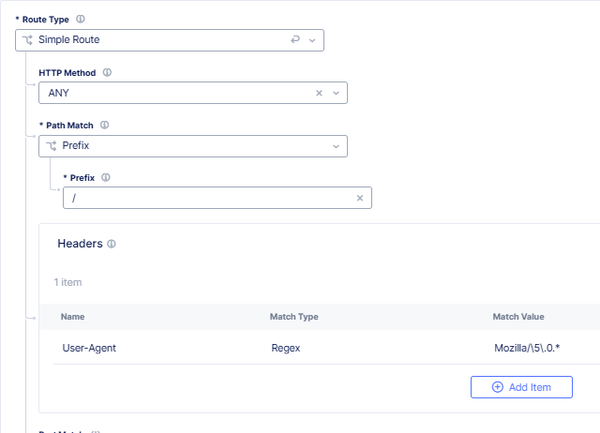Expand the Route Type dropdown chevron
The image size is (600, 433).
(313, 40)
